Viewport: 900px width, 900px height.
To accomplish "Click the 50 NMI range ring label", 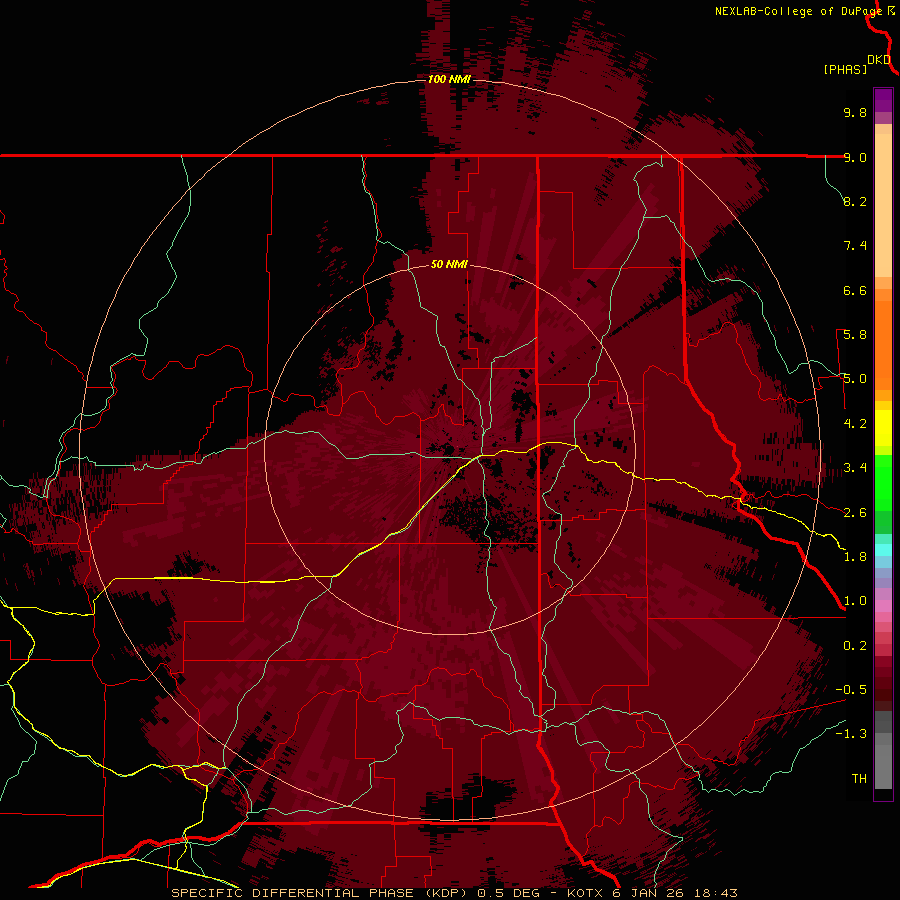I will pyautogui.click(x=449, y=264).
